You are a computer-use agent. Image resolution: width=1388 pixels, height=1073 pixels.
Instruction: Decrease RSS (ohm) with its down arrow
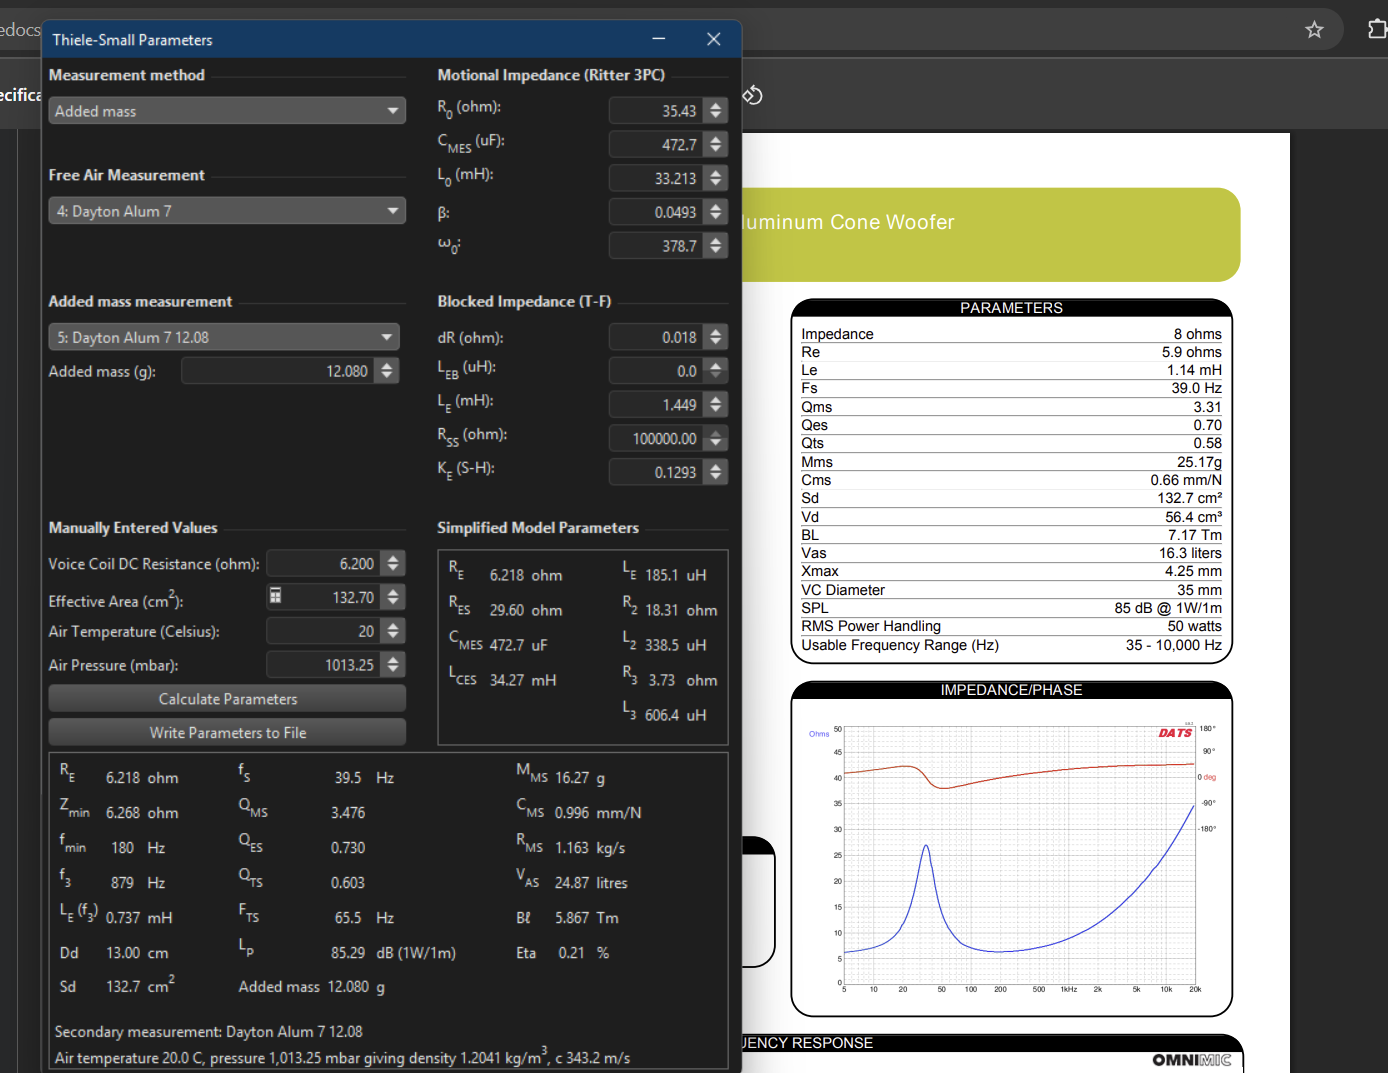point(716,444)
